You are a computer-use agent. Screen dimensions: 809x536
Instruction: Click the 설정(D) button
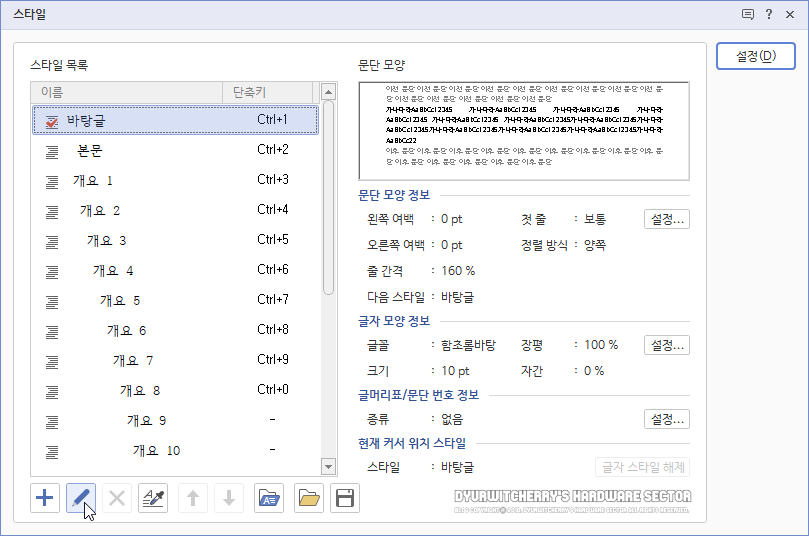(756, 56)
